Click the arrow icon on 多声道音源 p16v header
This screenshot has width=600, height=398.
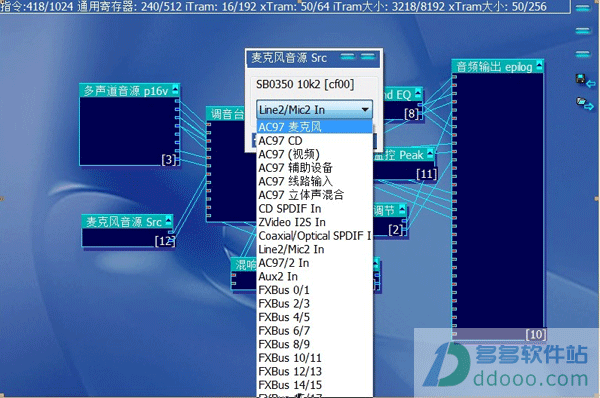175,90
